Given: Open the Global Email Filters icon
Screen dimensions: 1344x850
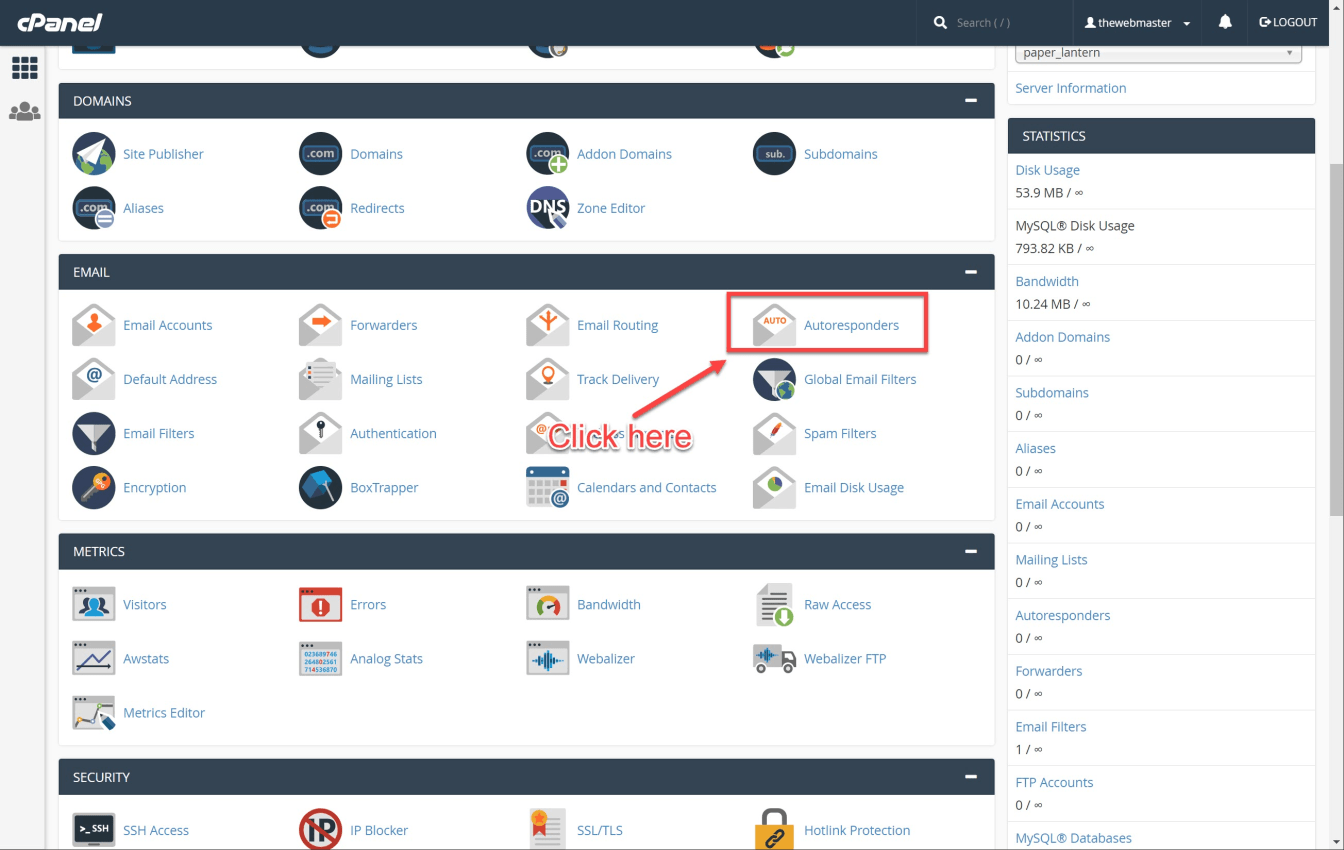Looking at the screenshot, I should point(775,379).
